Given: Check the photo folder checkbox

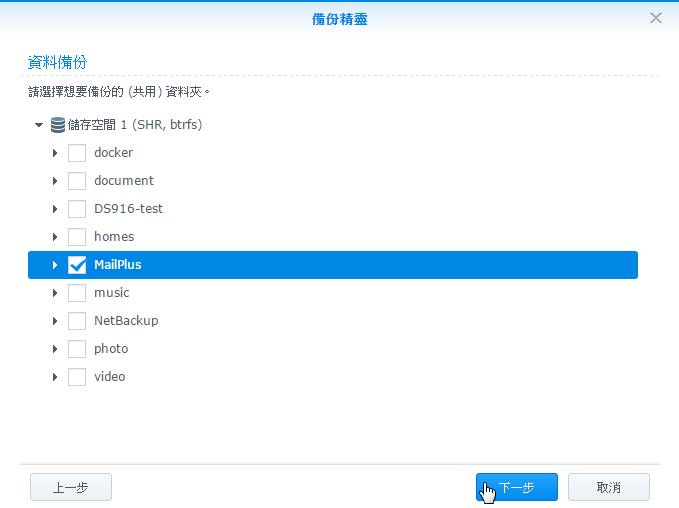Looking at the screenshot, I should click(x=77, y=349).
